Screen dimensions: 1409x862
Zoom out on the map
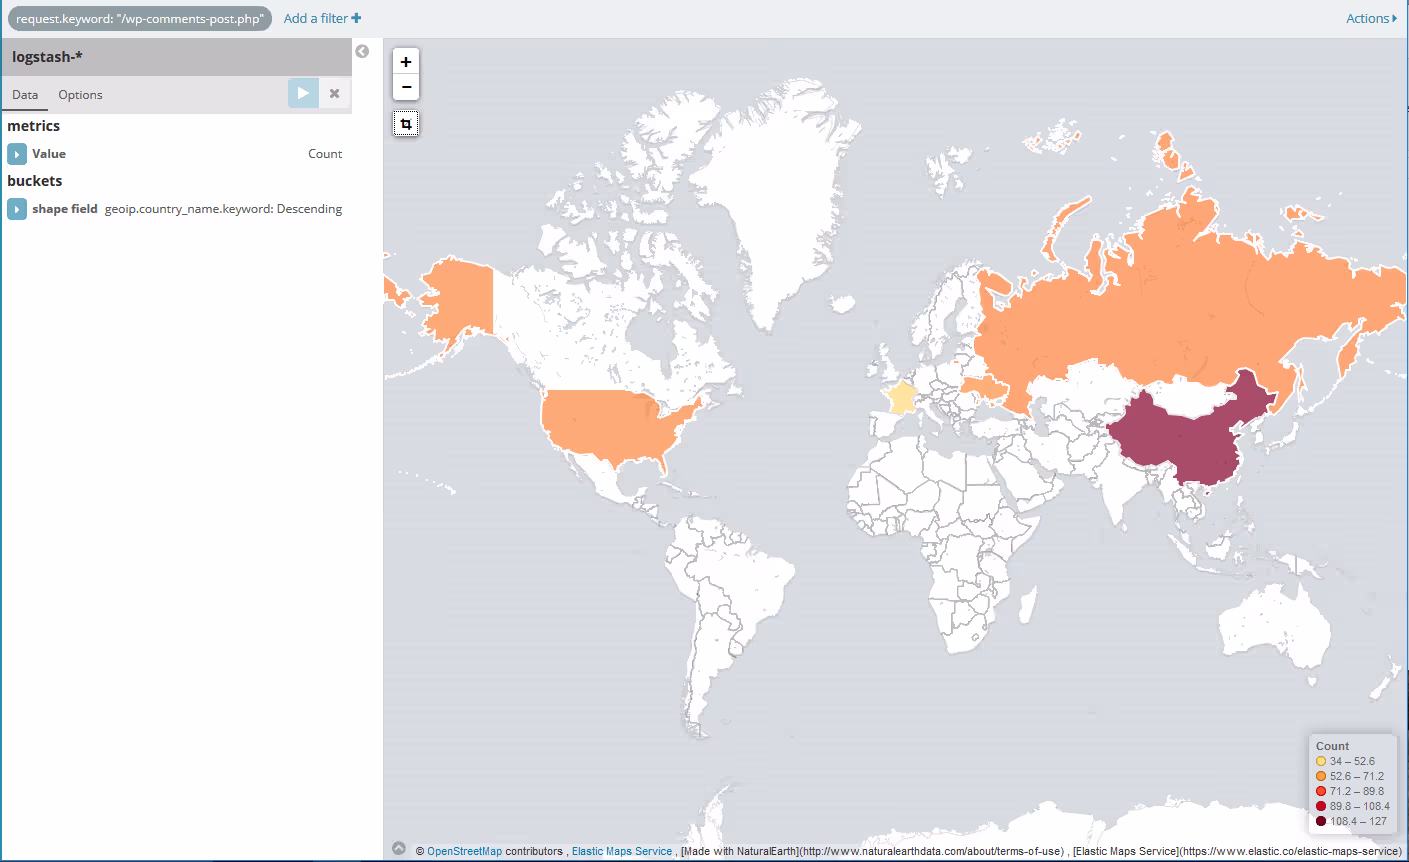pos(406,88)
